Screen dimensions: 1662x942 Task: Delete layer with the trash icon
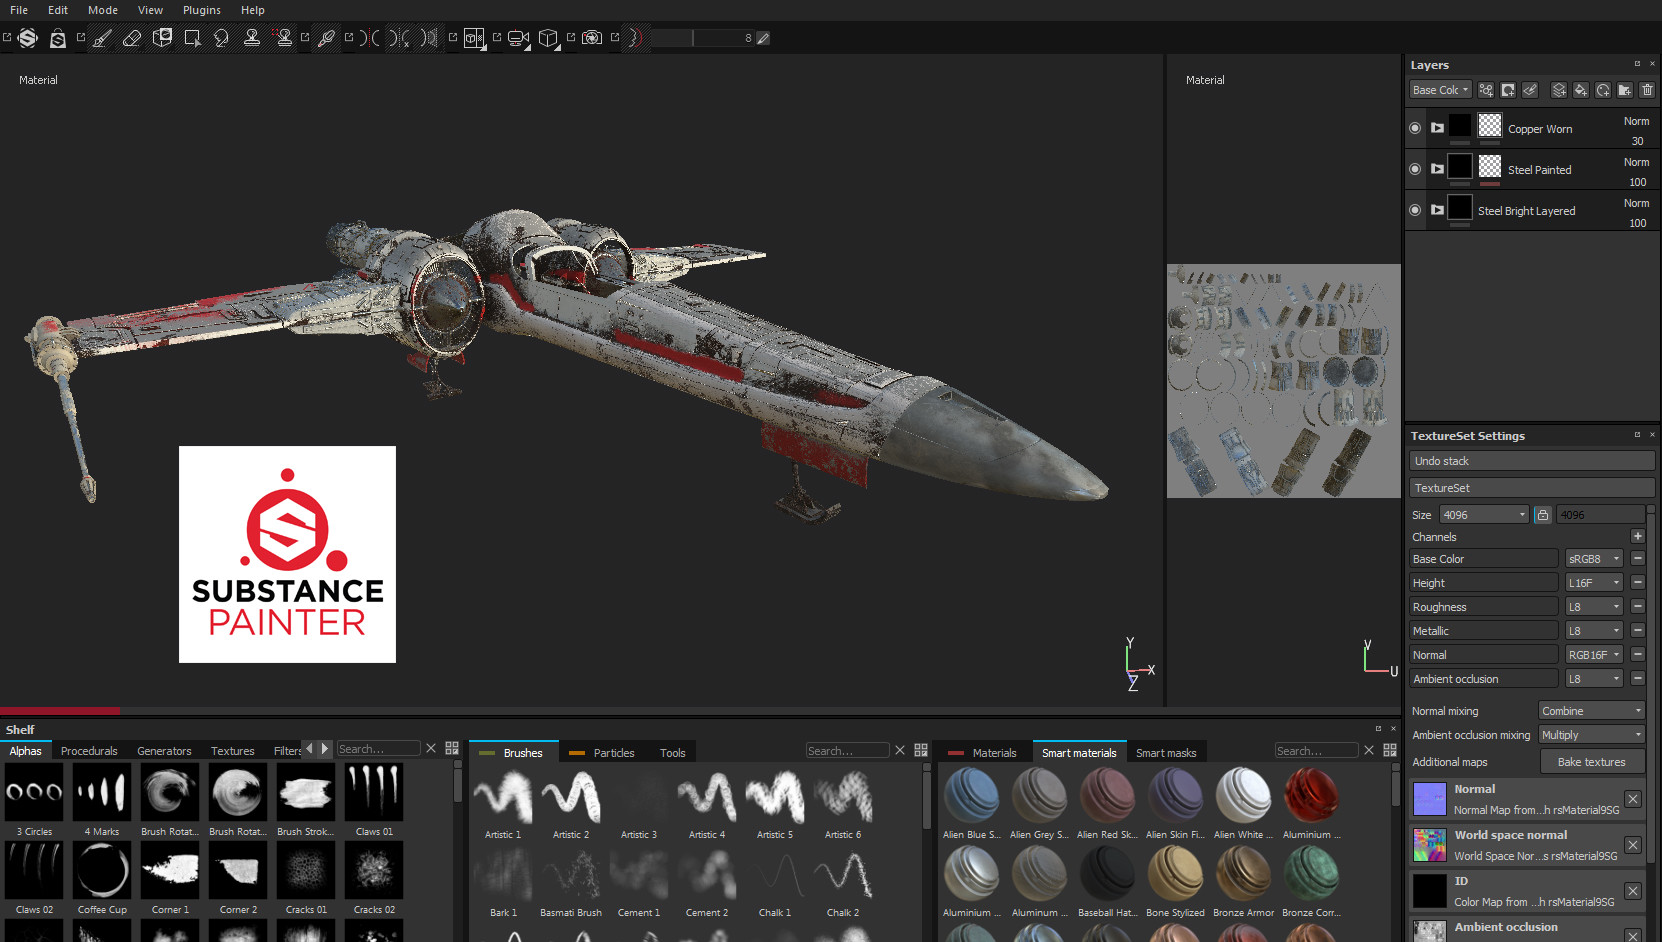1647,90
